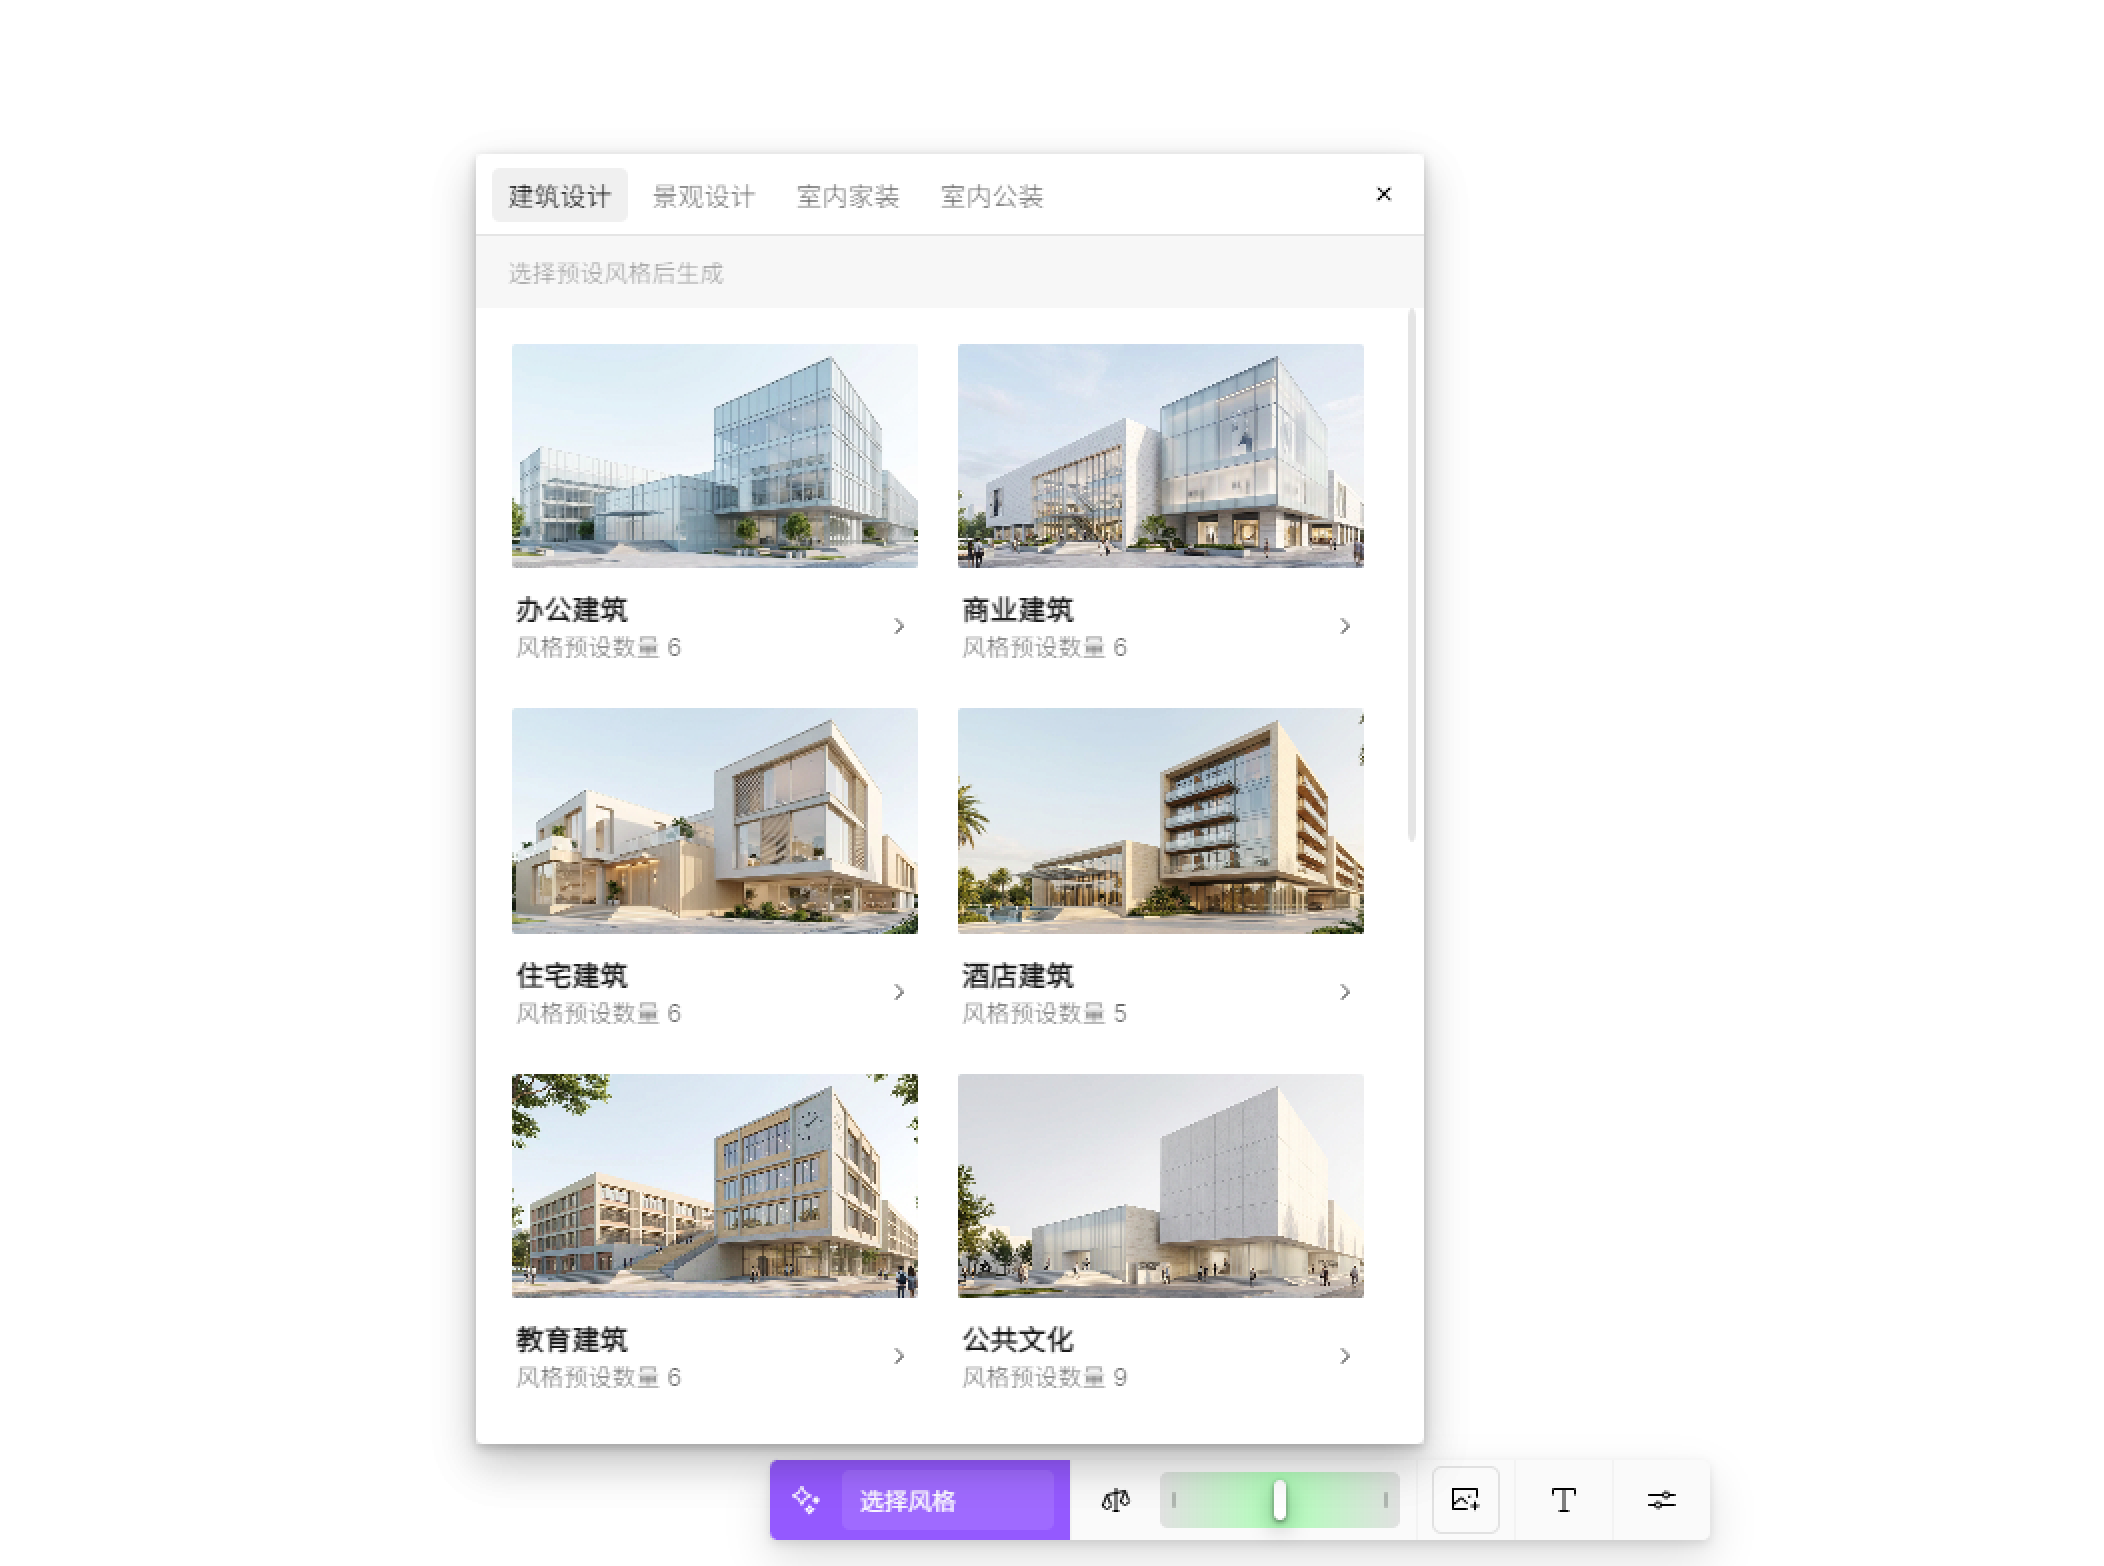This screenshot has width=2104, height=1566.
Task: Click the green balance slider handle
Action: [x=1279, y=1500]
